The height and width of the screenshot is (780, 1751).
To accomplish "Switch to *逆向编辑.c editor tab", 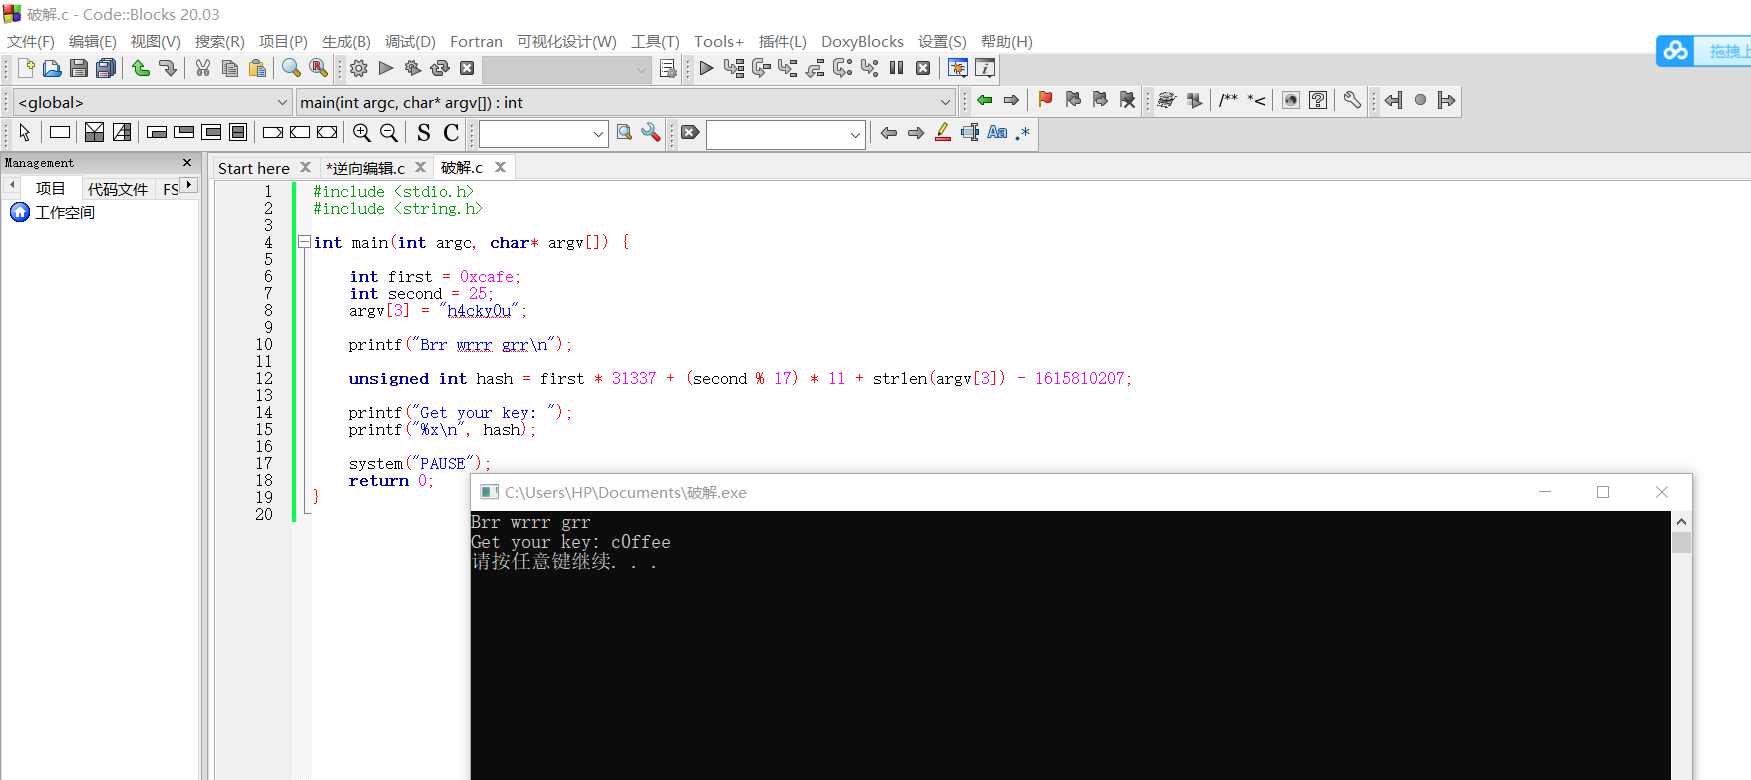I will coord(365,168).
